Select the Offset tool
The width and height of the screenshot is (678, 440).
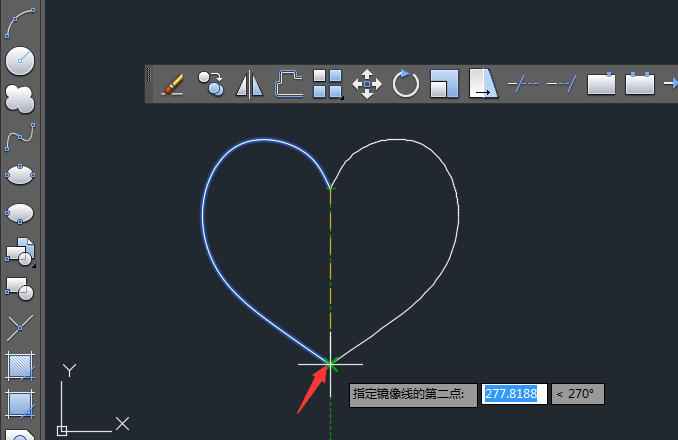(288, 84)
